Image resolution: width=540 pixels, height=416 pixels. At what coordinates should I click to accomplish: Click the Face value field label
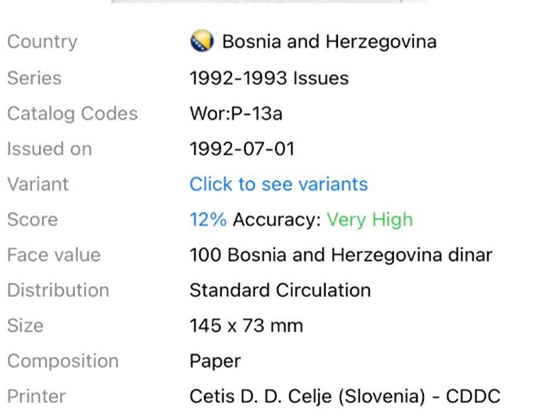point(54,255)
